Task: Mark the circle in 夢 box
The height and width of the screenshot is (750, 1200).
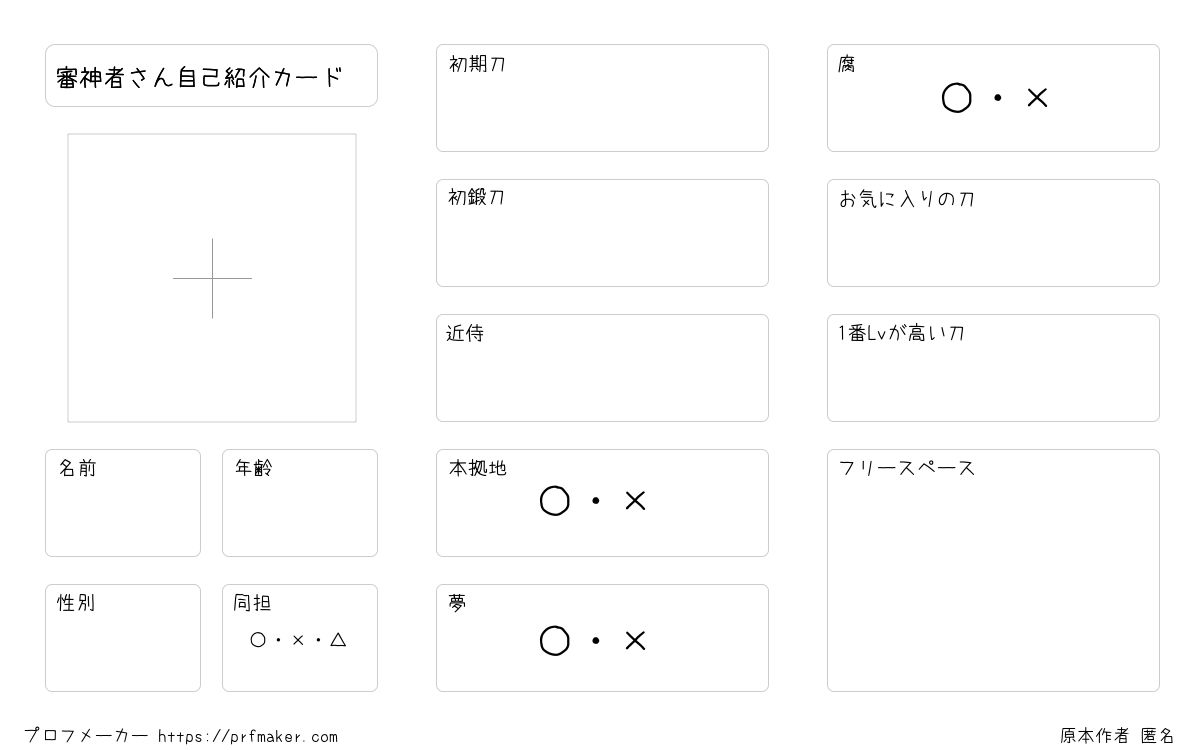Action: click(555, 641)
